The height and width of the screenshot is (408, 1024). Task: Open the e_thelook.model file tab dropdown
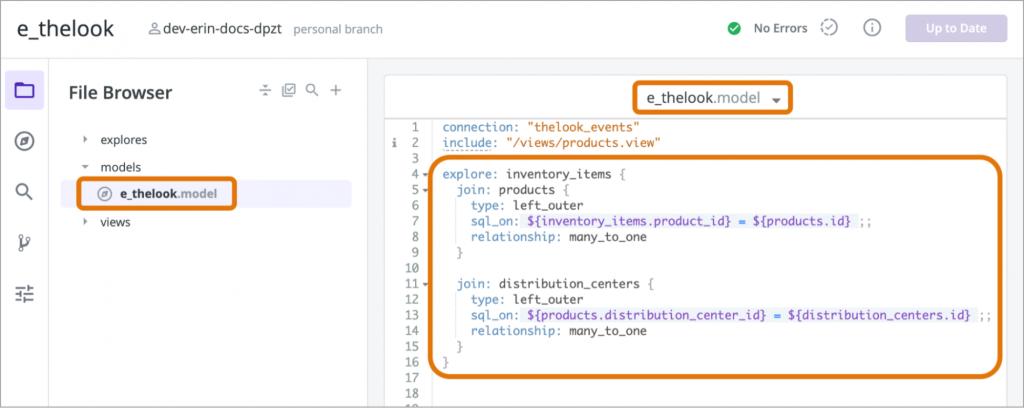click(x=776, y=99)
